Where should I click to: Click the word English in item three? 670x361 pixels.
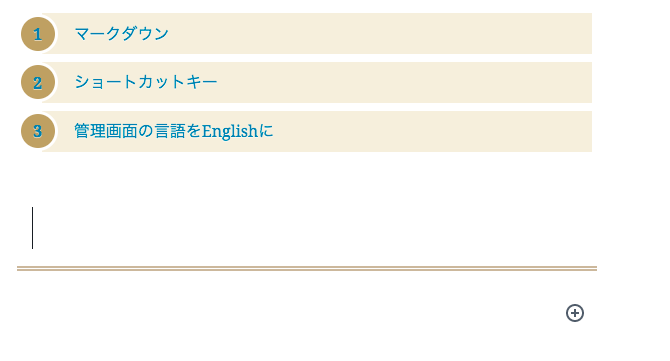(230, 132)
